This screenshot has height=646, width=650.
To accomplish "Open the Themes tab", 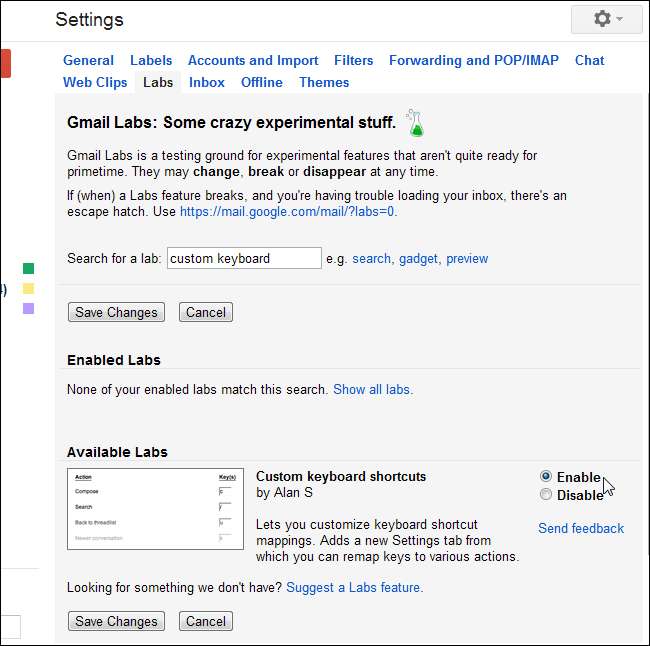I will tap(324, 82).
